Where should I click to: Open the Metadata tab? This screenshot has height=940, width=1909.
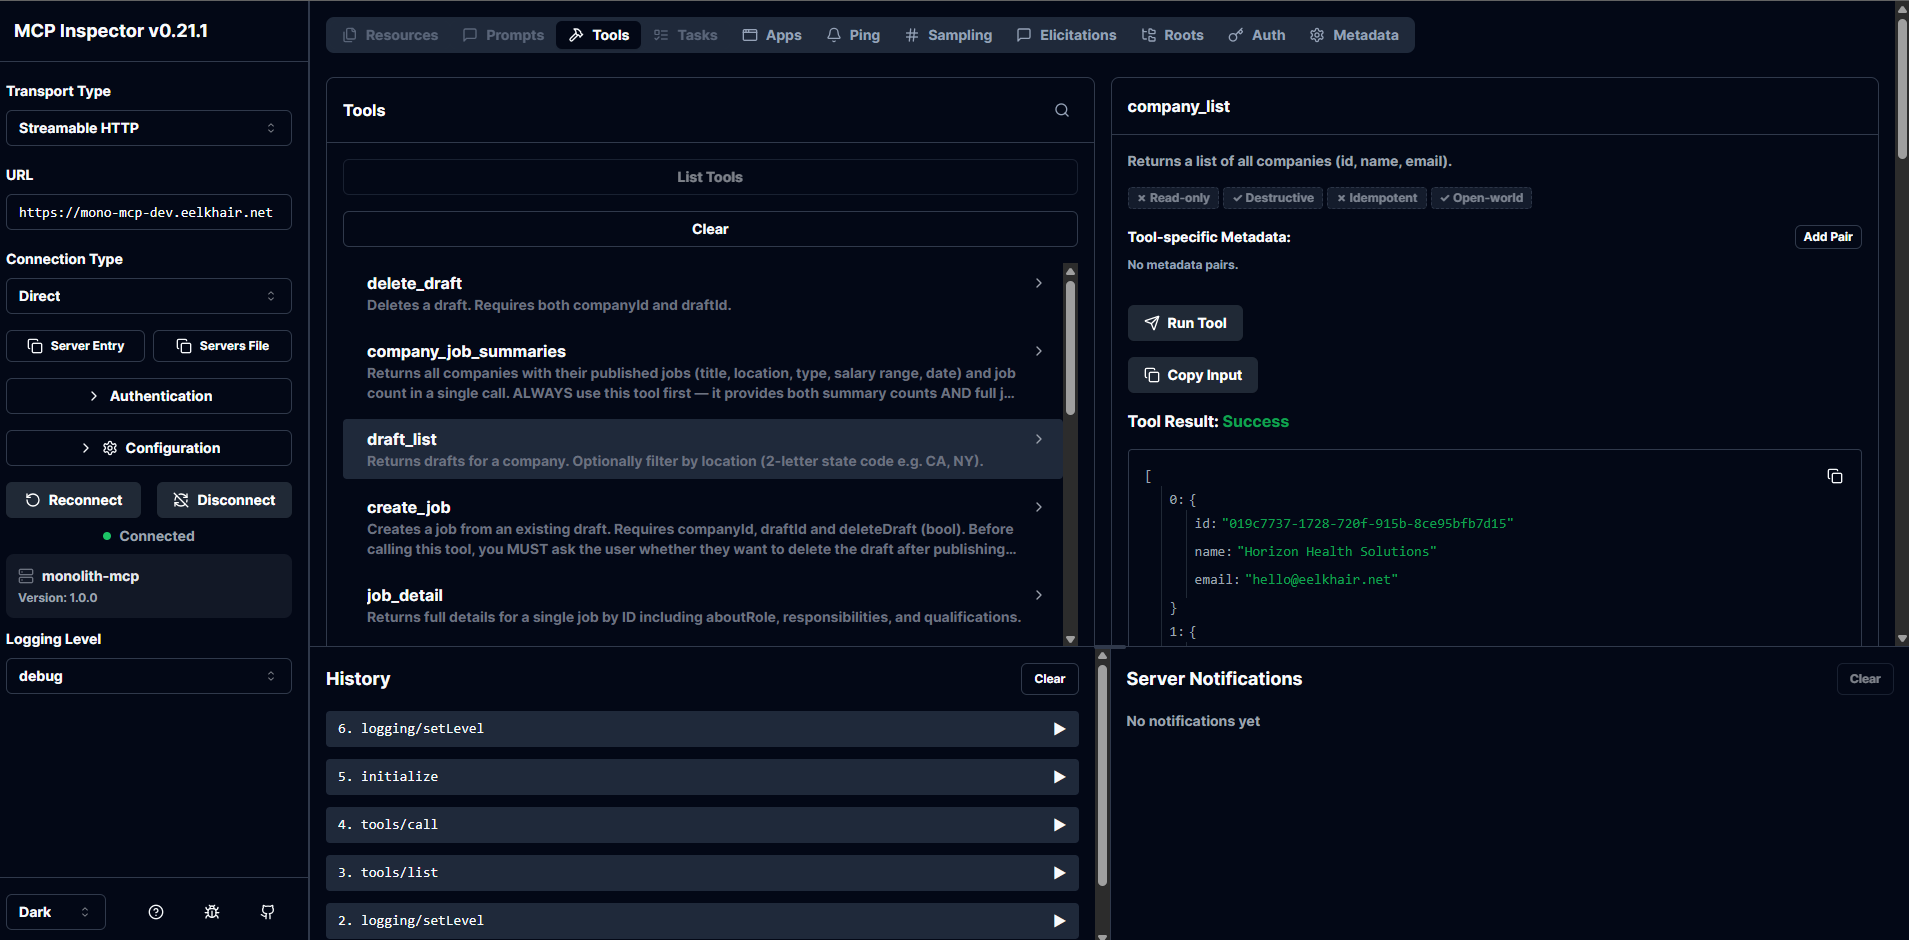pyautogui.click(x=1354, y=35)
